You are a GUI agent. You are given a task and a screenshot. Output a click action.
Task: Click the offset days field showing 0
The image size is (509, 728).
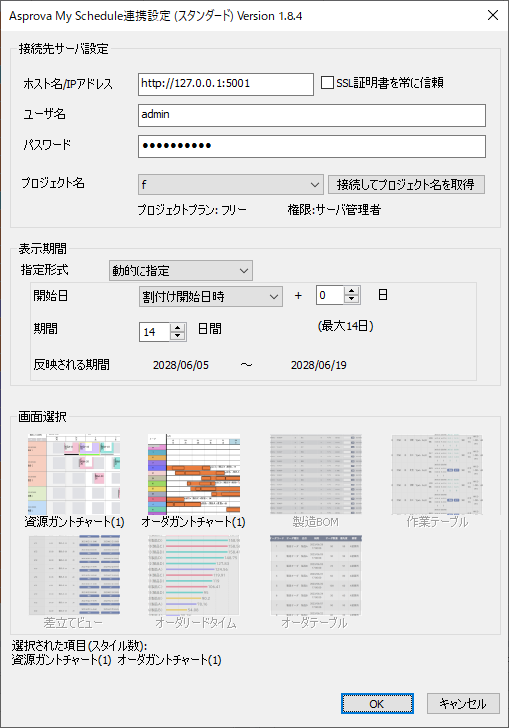[330, 295]
